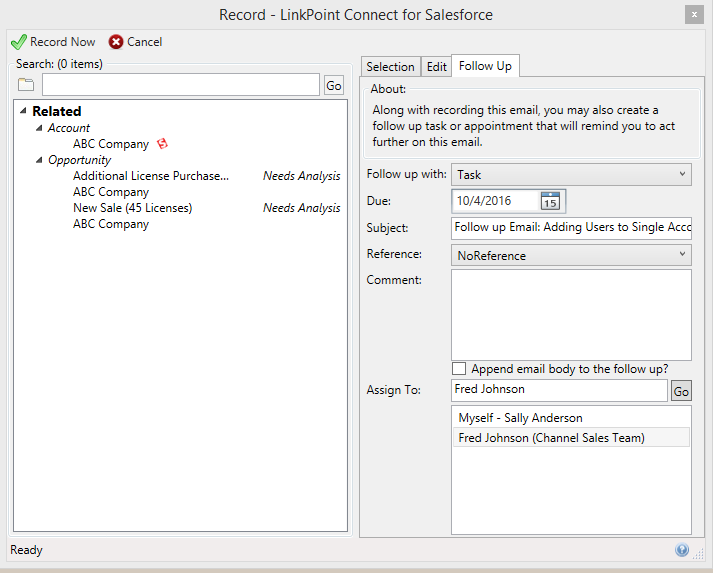
Task: Open the calendar picker for the Due date
Action: coord(550,201)
